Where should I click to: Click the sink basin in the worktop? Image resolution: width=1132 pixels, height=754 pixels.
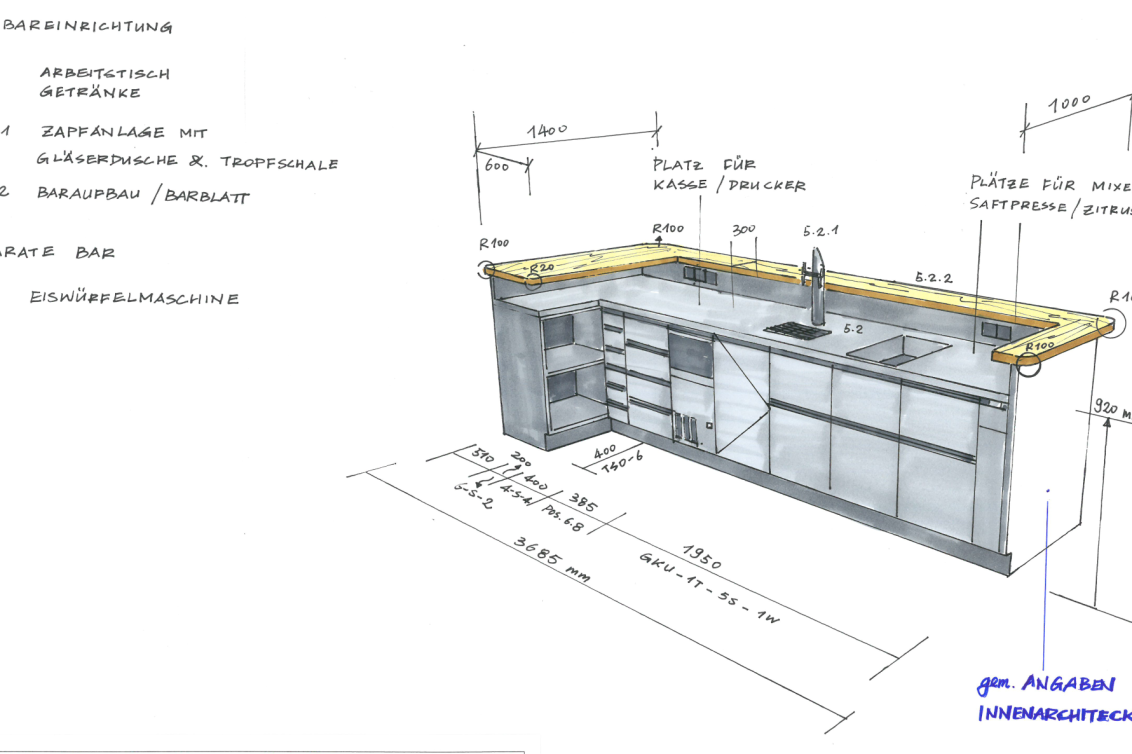pos(899,350)
